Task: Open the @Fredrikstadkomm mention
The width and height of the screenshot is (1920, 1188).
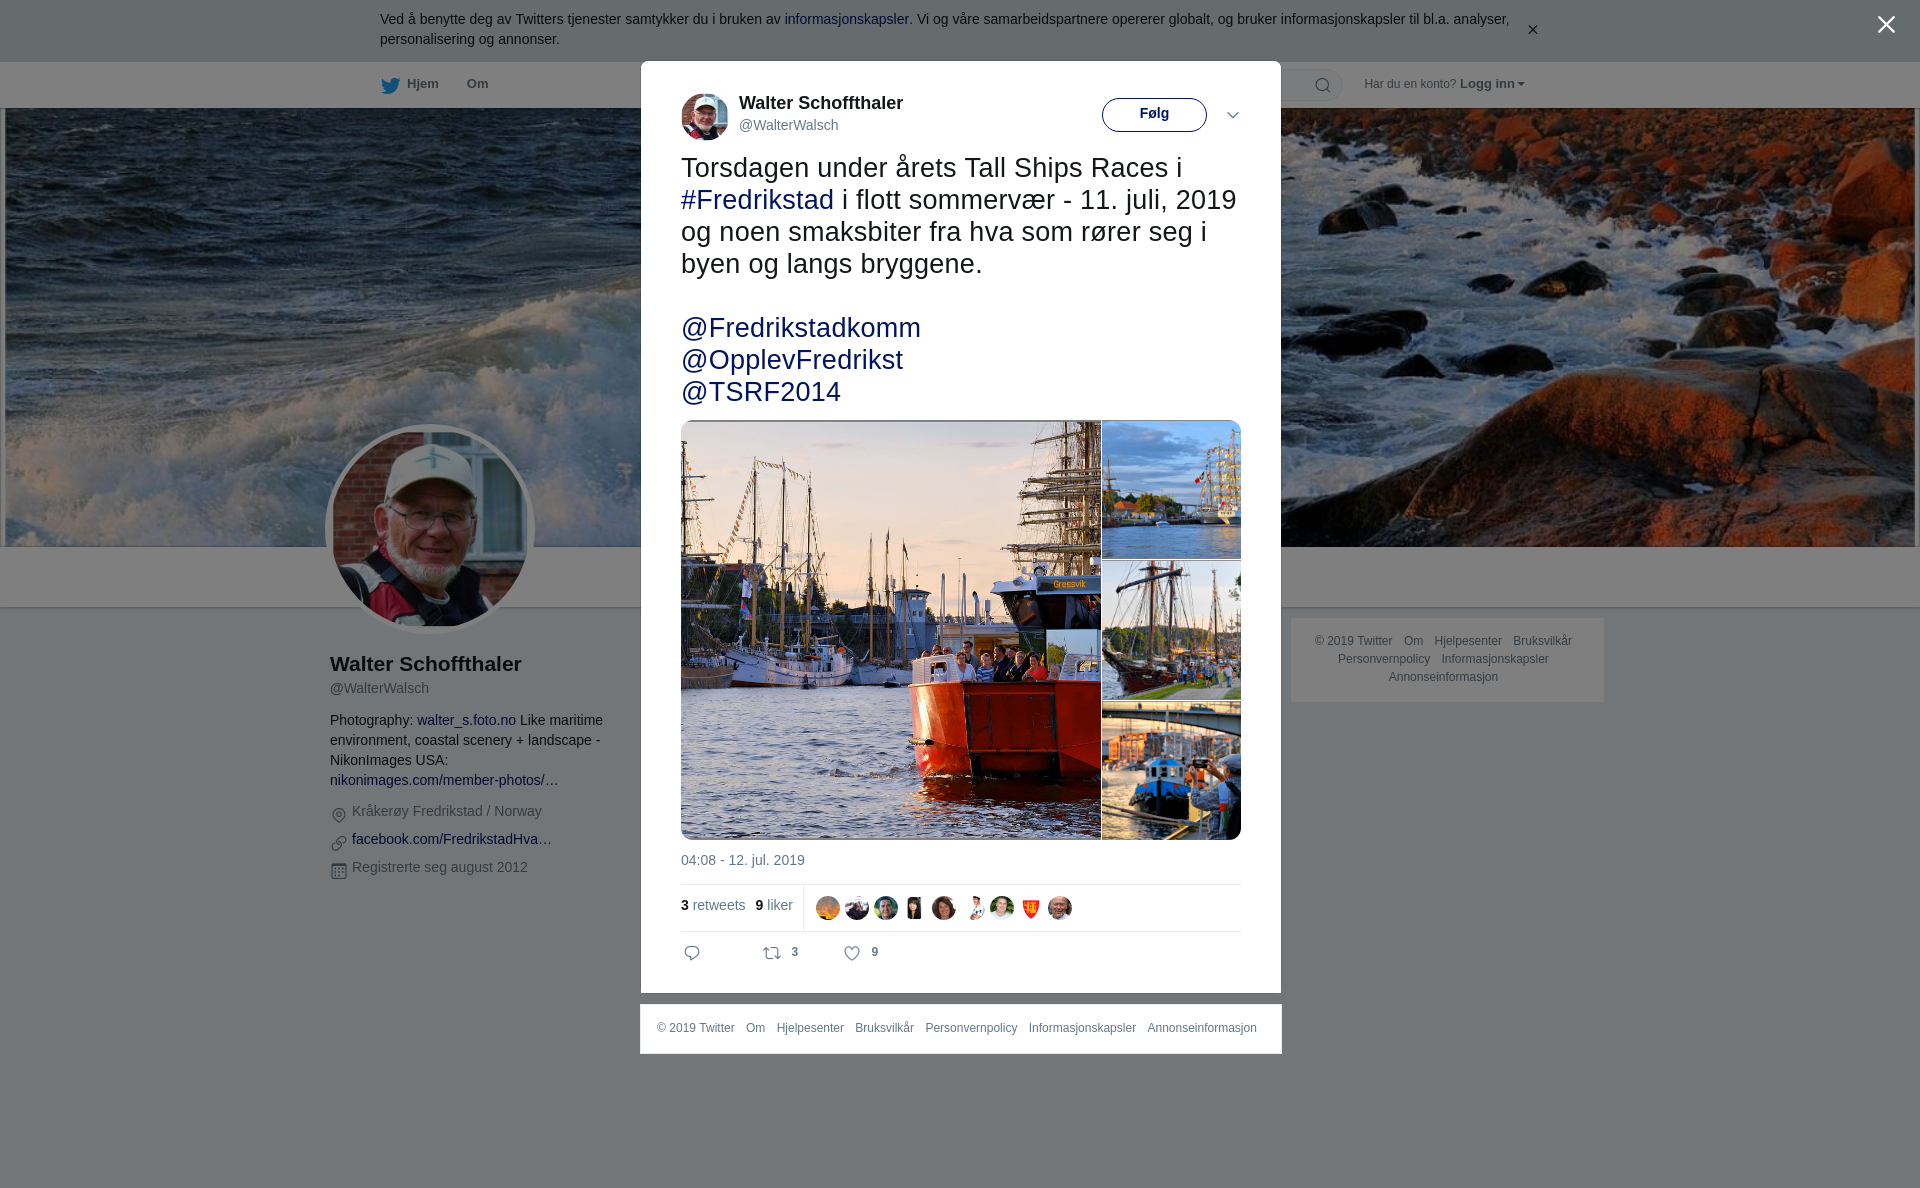Action: (801, 328)
